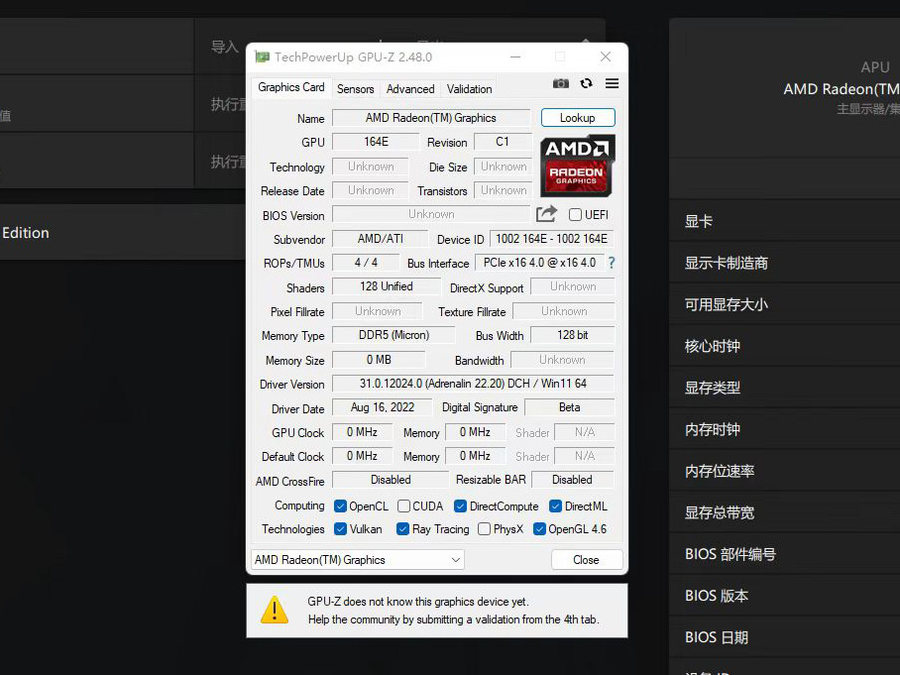Click the Name field with AMD Radeon Graphics
This screenshot has height=675, width=900.
click(431, 118)
